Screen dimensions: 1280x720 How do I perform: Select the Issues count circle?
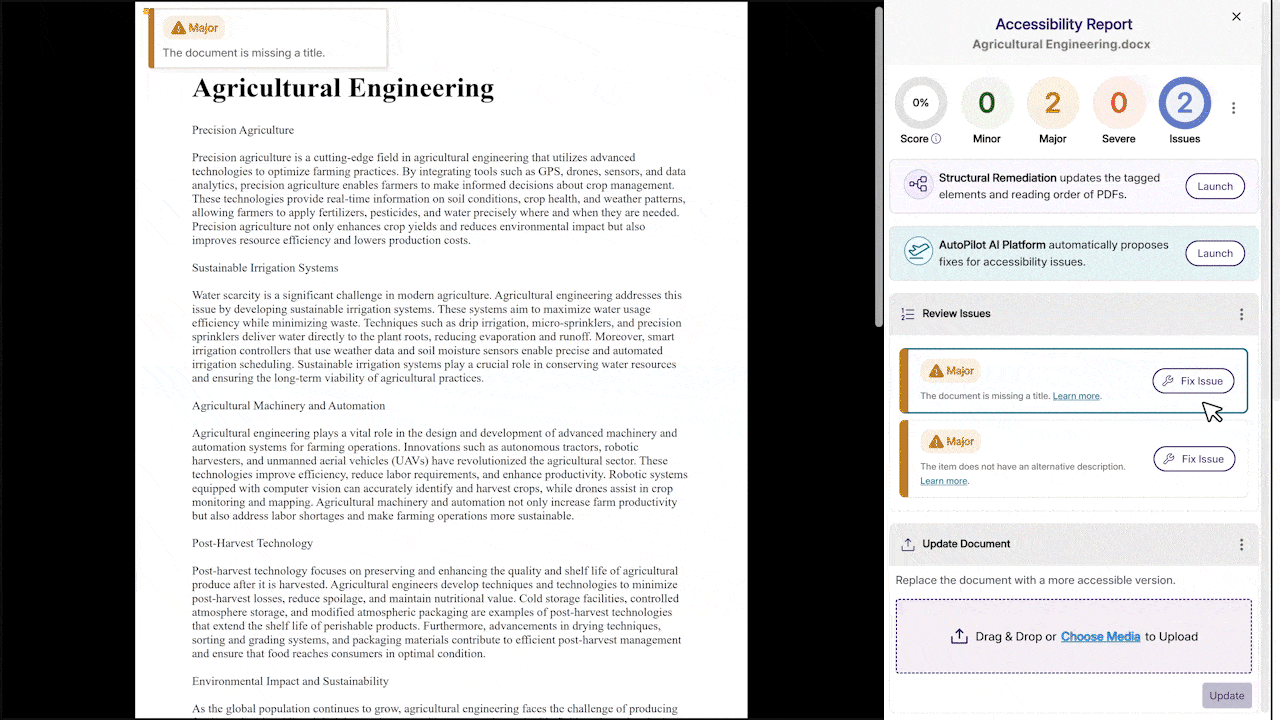(1184, 103)
